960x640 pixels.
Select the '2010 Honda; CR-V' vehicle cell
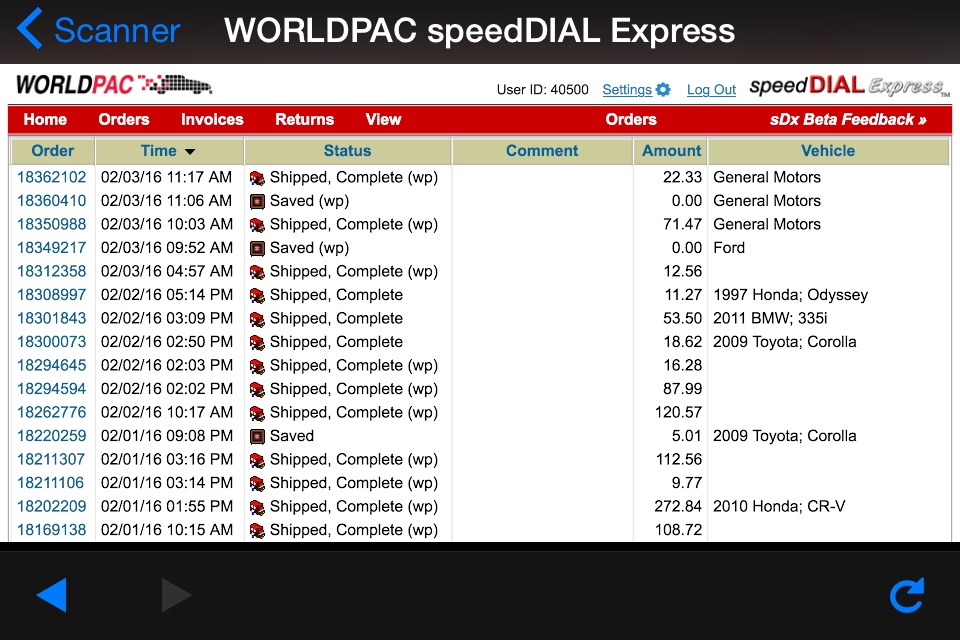click(779, 506)
